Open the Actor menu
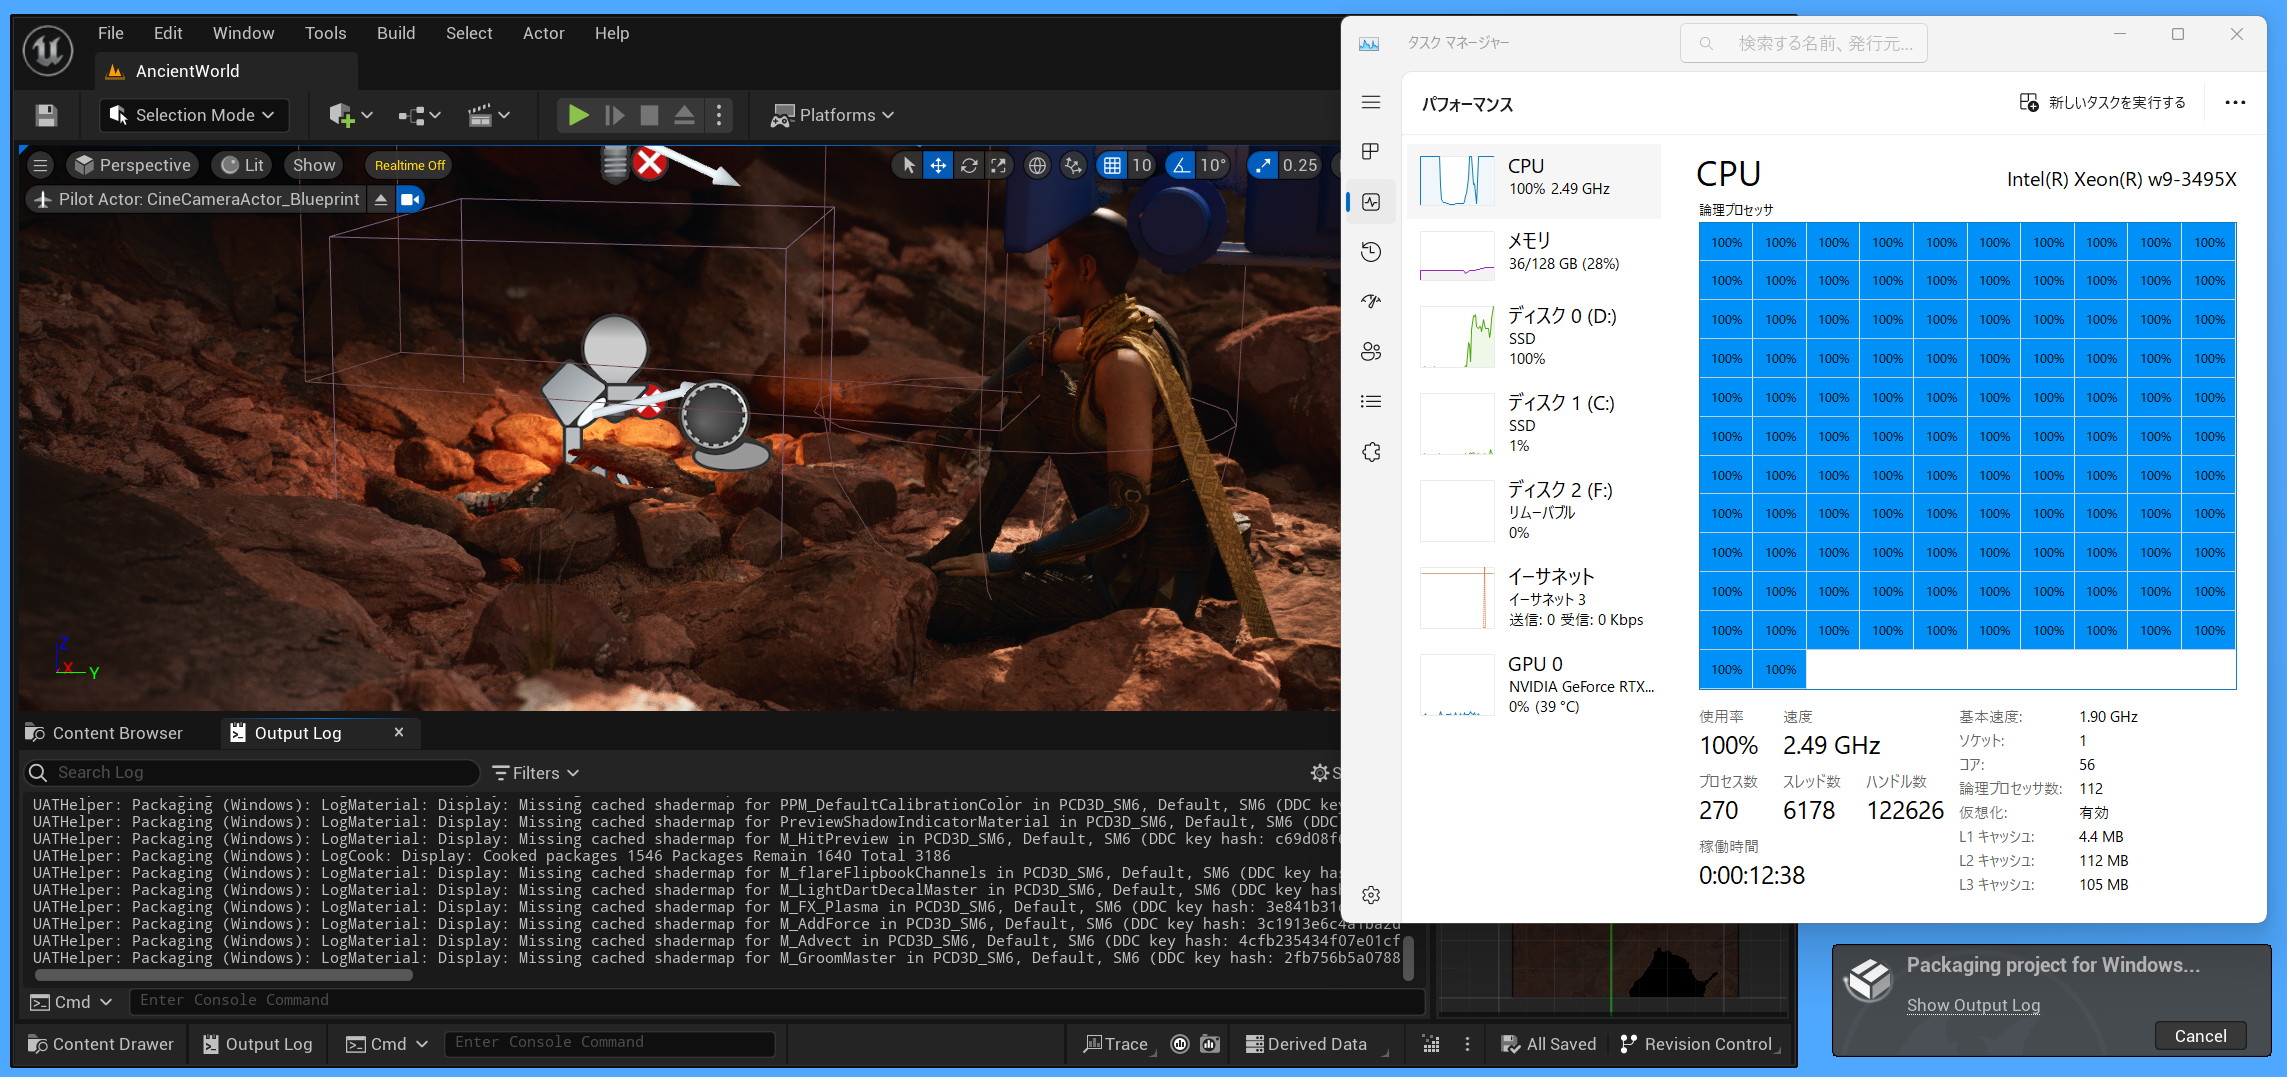The height and width of the screenshot is (1077, 2287). [x=544, y=33]
